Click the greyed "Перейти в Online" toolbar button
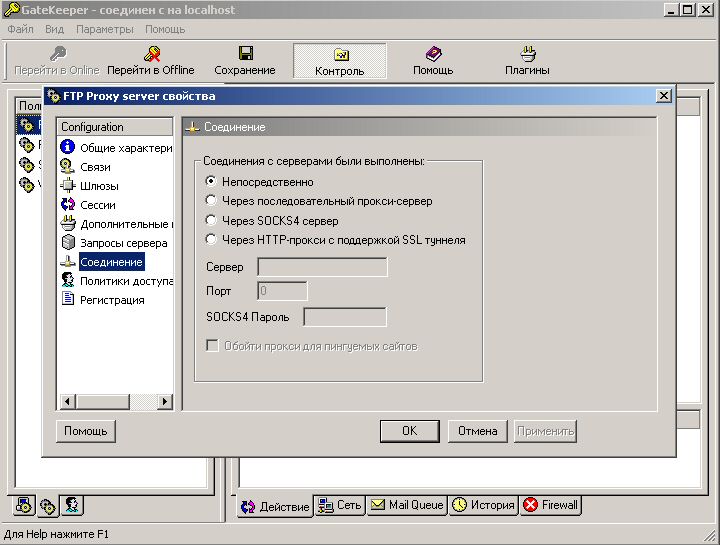Viewport: 720px width, 545px height. tap(57, 61)
